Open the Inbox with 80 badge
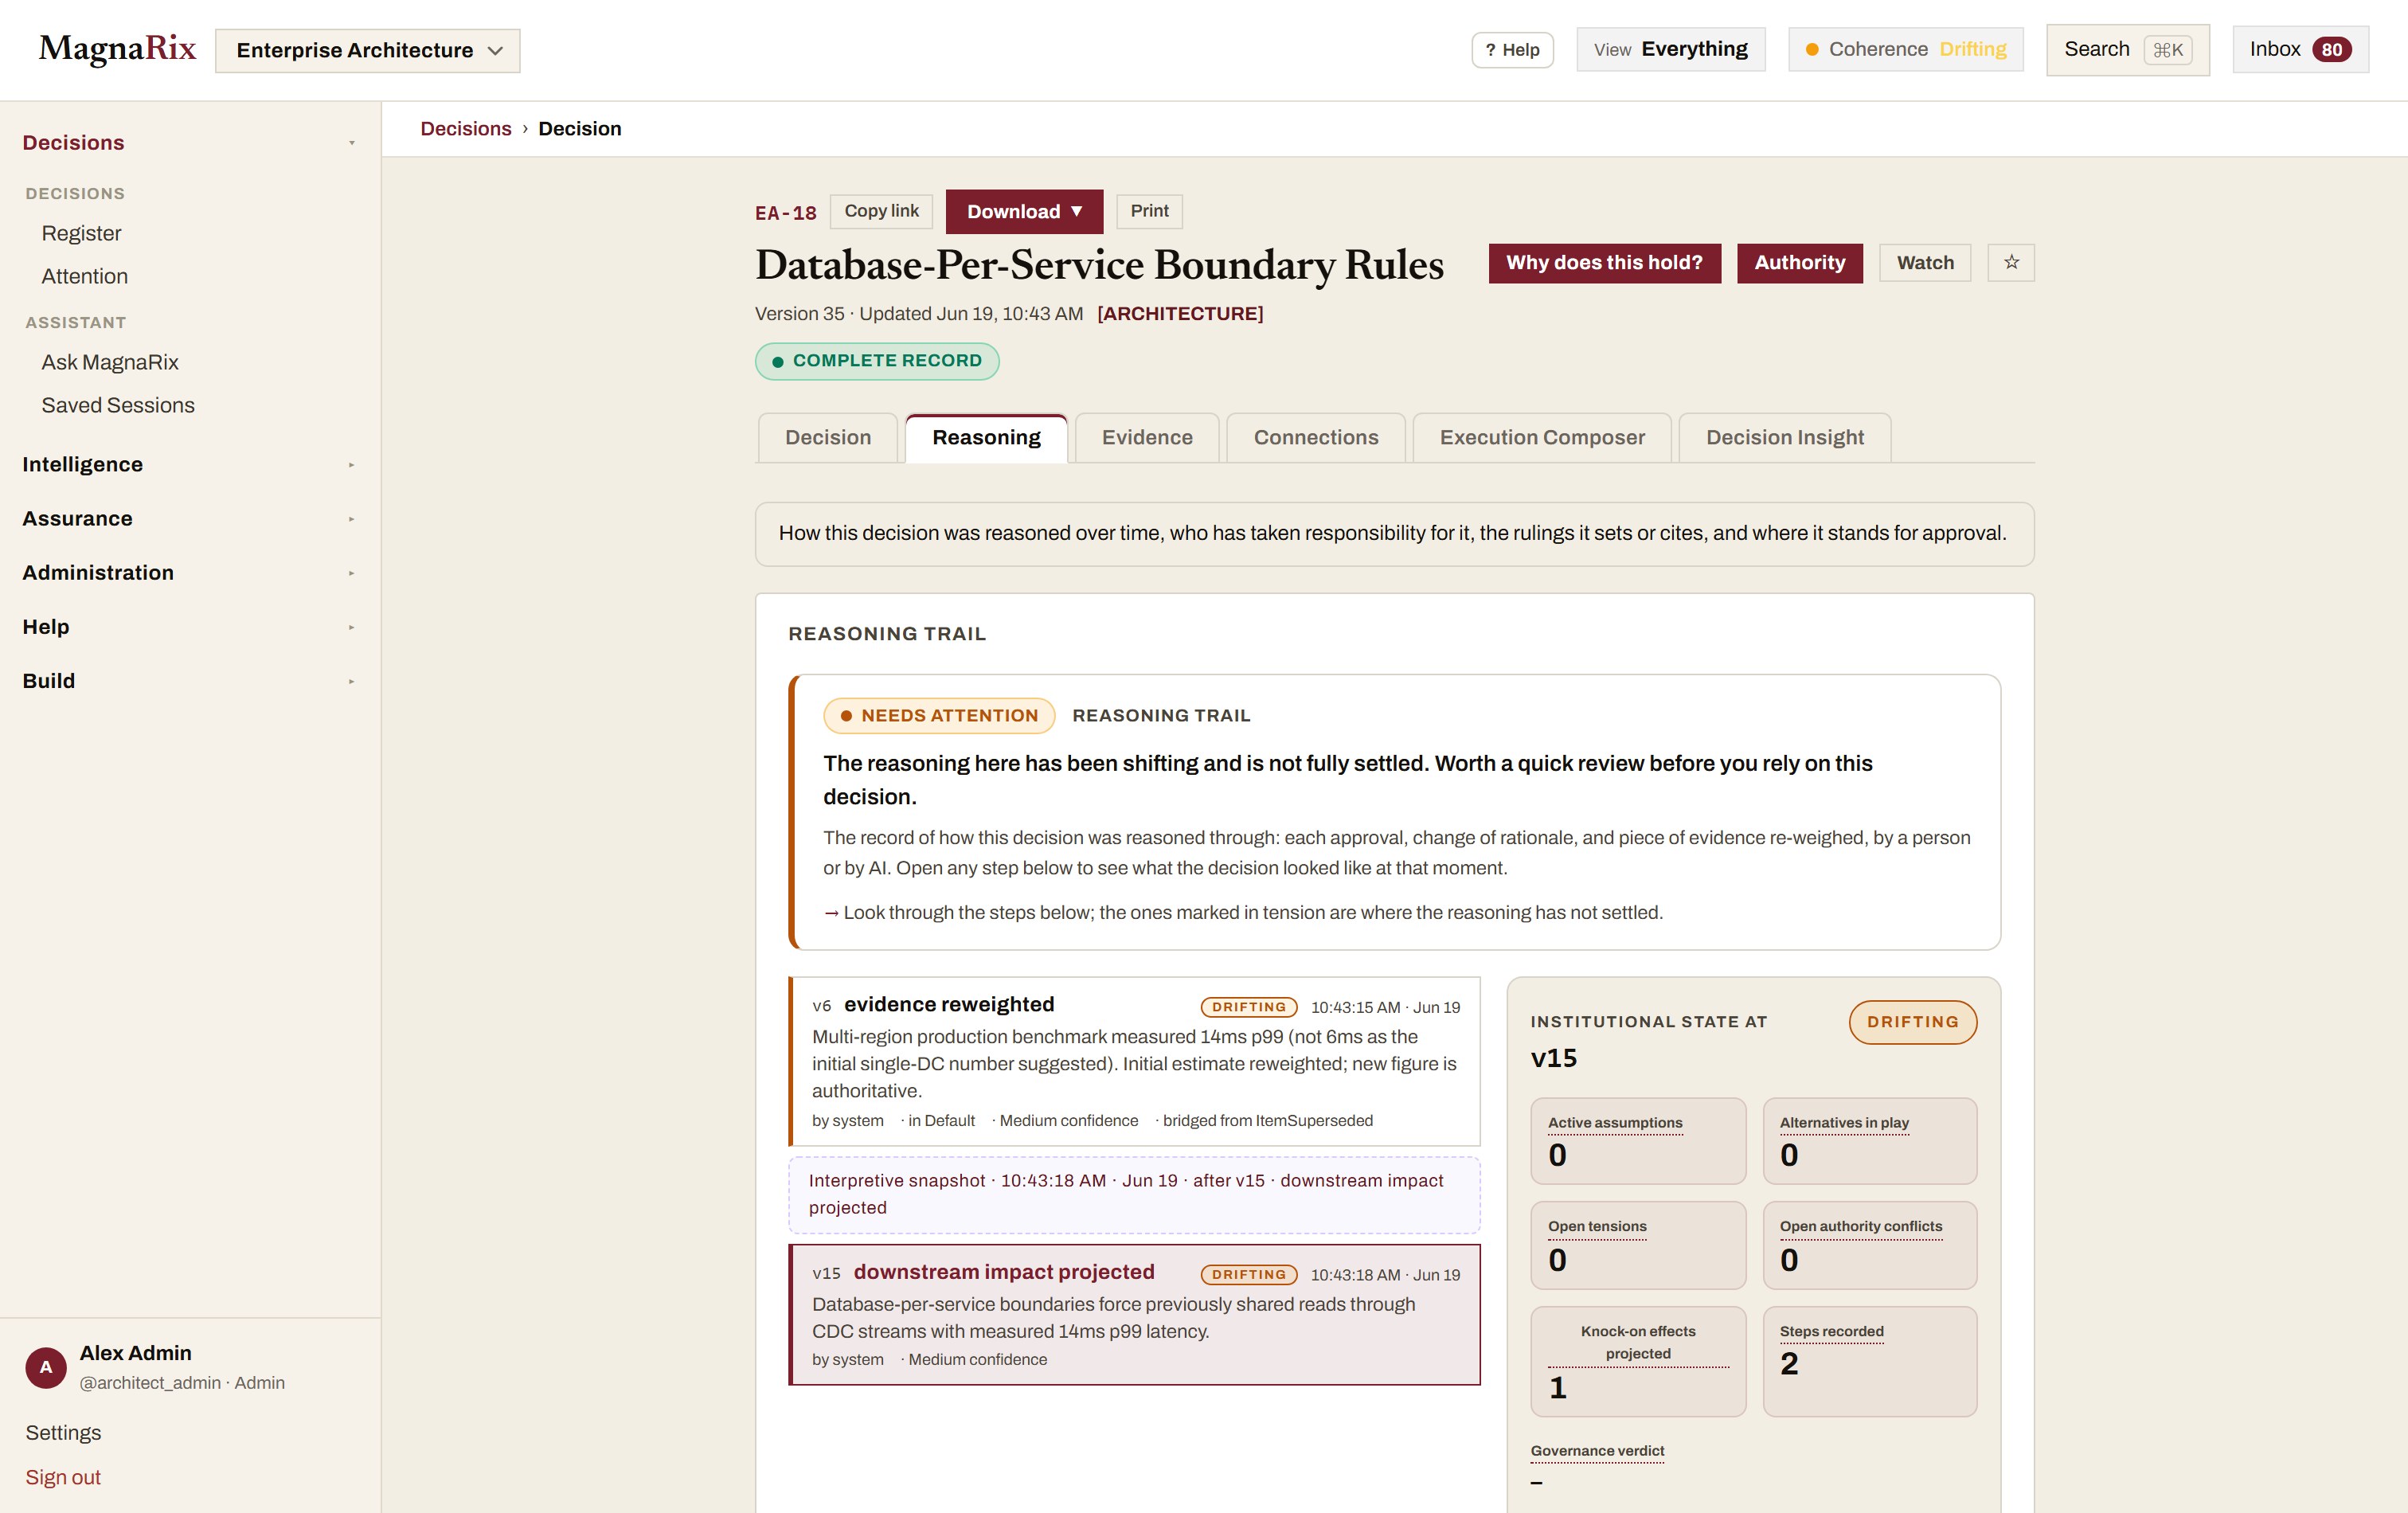 tap(2300, 50)
